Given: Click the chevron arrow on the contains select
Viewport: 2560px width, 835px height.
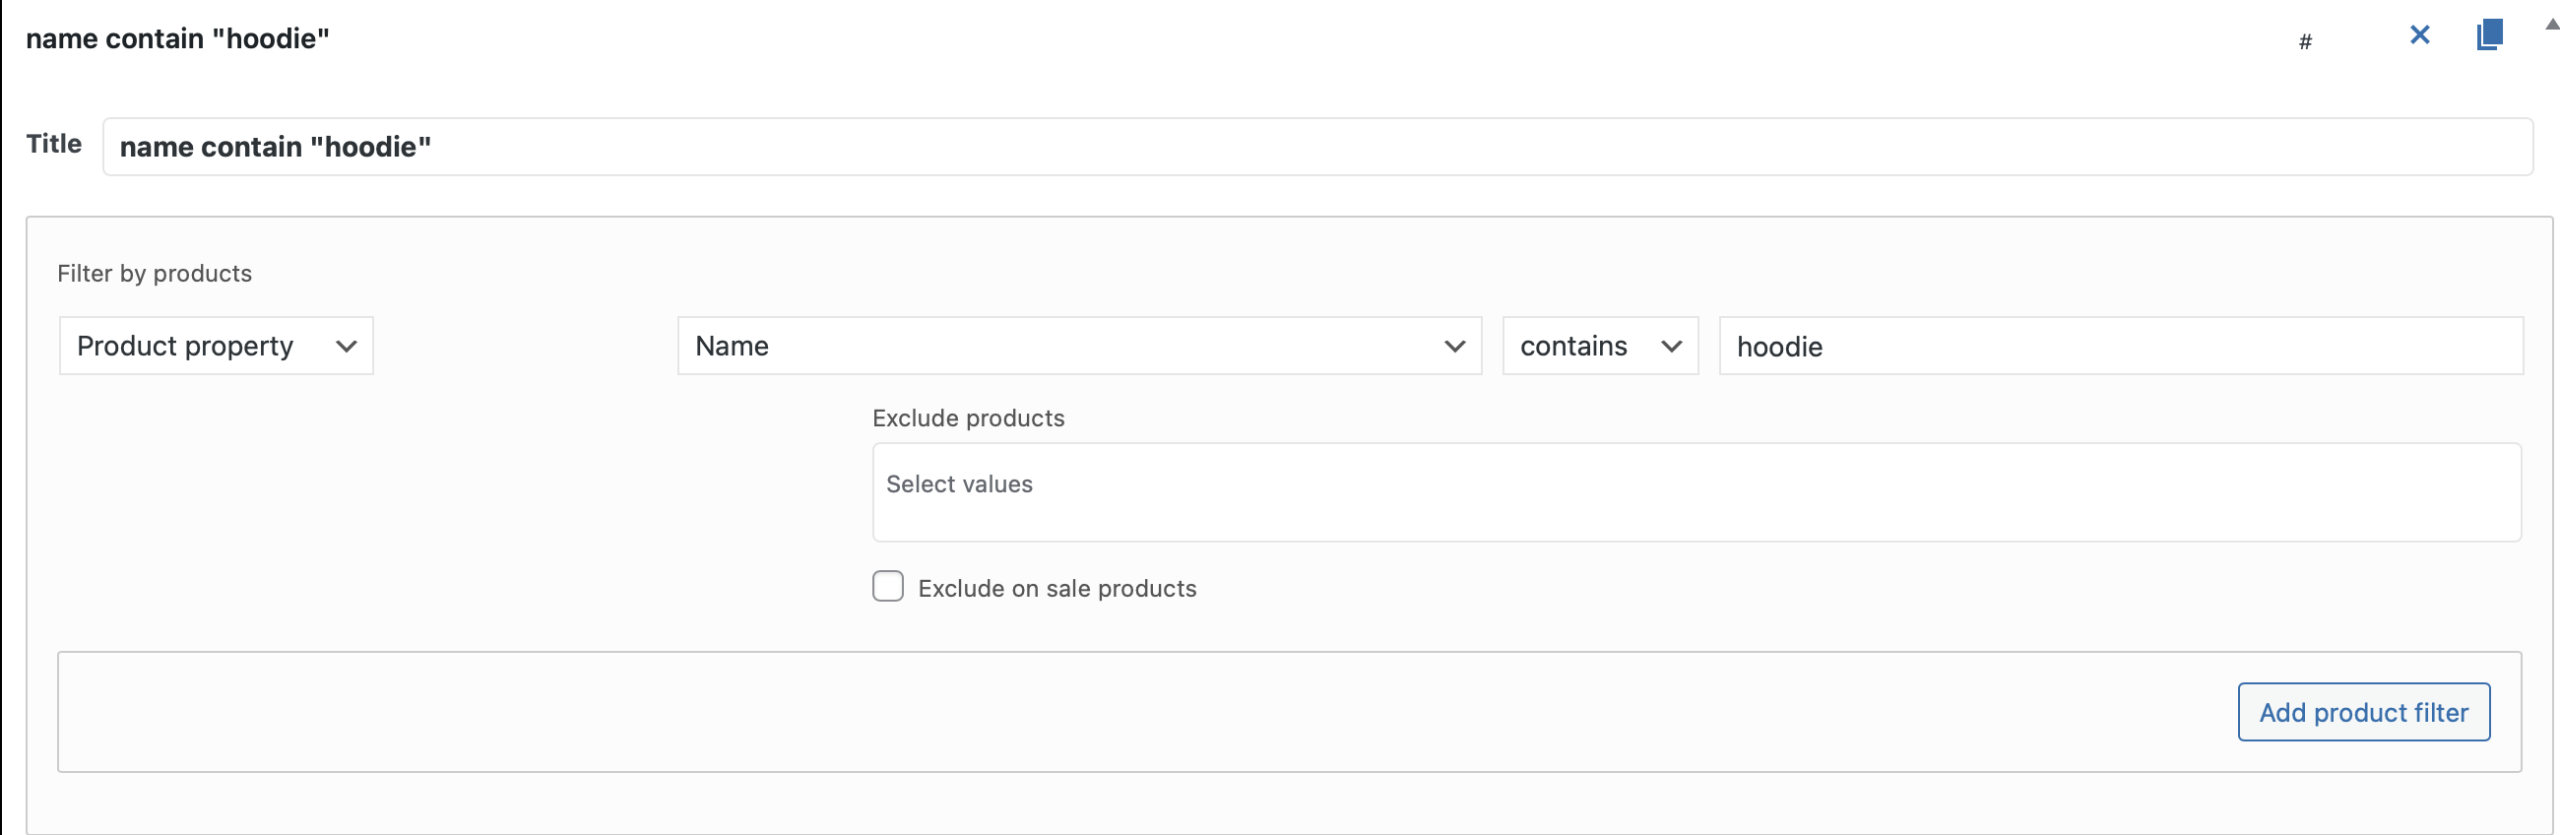Looking at the screenshot, I should click(1671, 347).
